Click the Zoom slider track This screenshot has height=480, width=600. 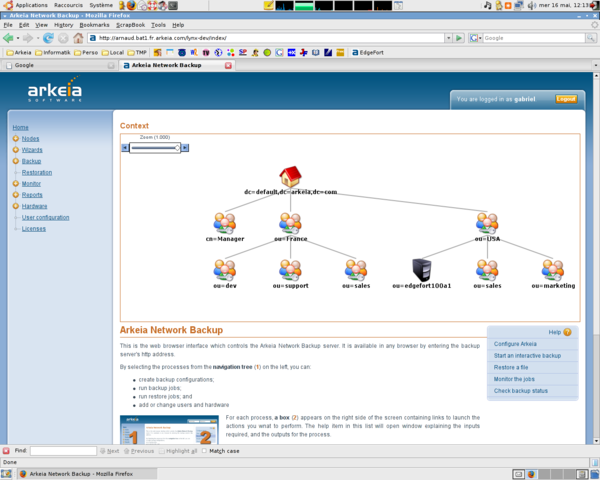point(155,148)
